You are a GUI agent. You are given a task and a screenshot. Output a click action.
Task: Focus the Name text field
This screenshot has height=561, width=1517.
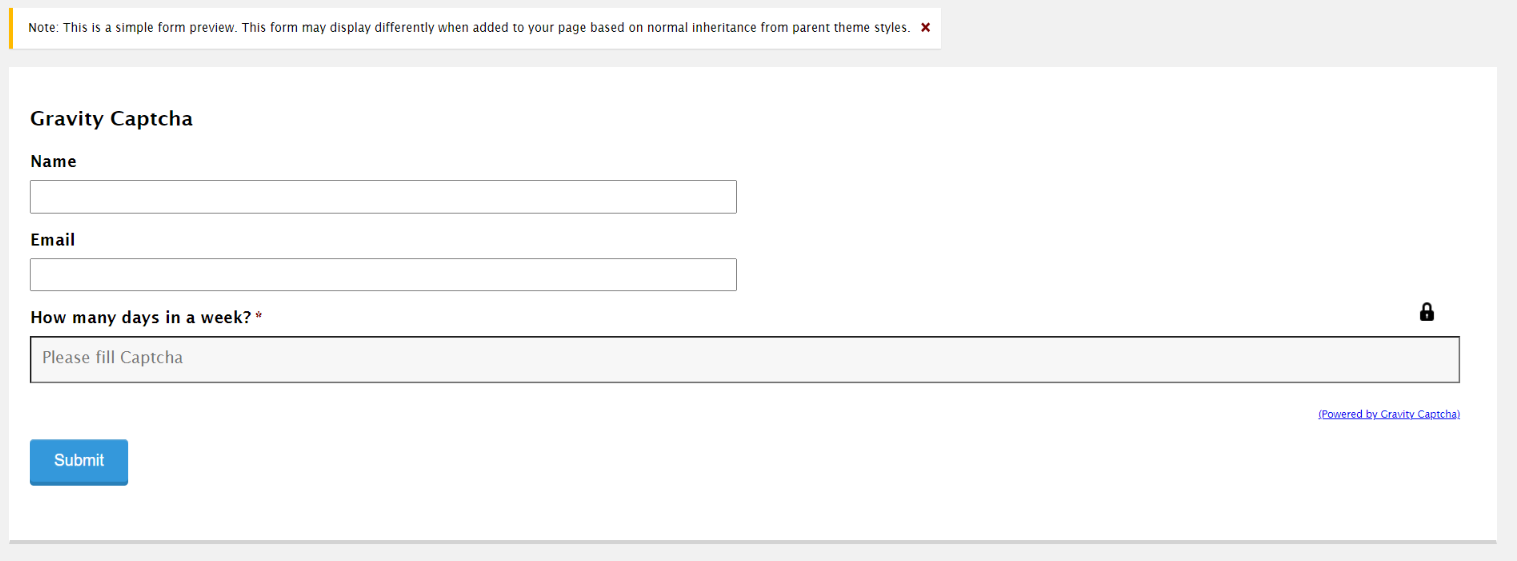383,197
